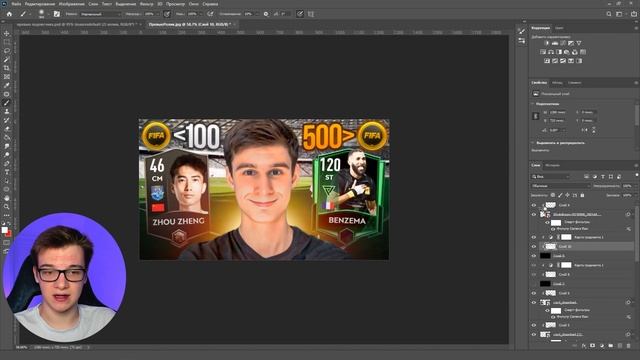Toggle visibility of the upper smart object layer
This screenshot has height=360, width=640.
click(533, 214)
